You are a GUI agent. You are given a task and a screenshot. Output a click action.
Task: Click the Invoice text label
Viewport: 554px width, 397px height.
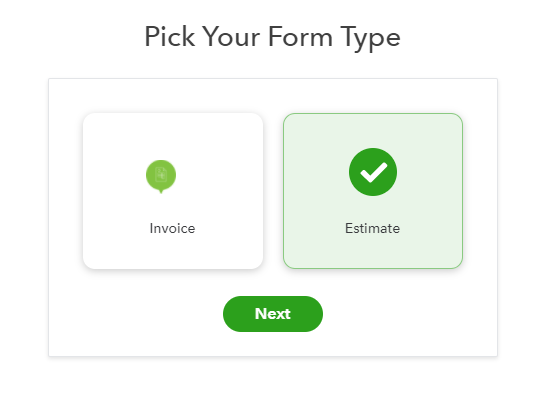coord(172,229)
